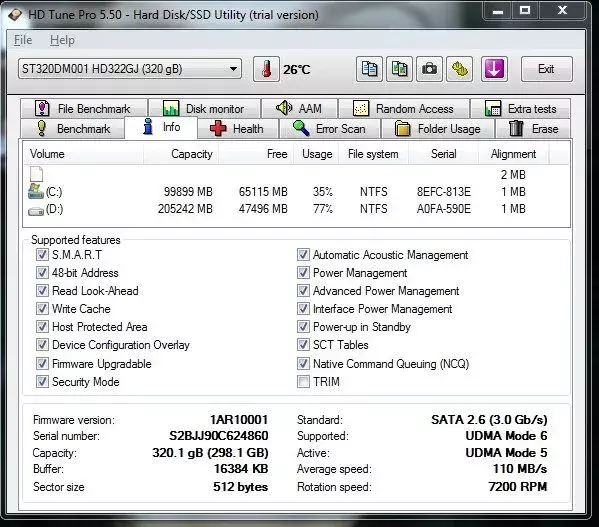The width and height of the screenshot is (599, 527).
Task: Select the unnamed volume blank page icon
Action: point(36,174)
